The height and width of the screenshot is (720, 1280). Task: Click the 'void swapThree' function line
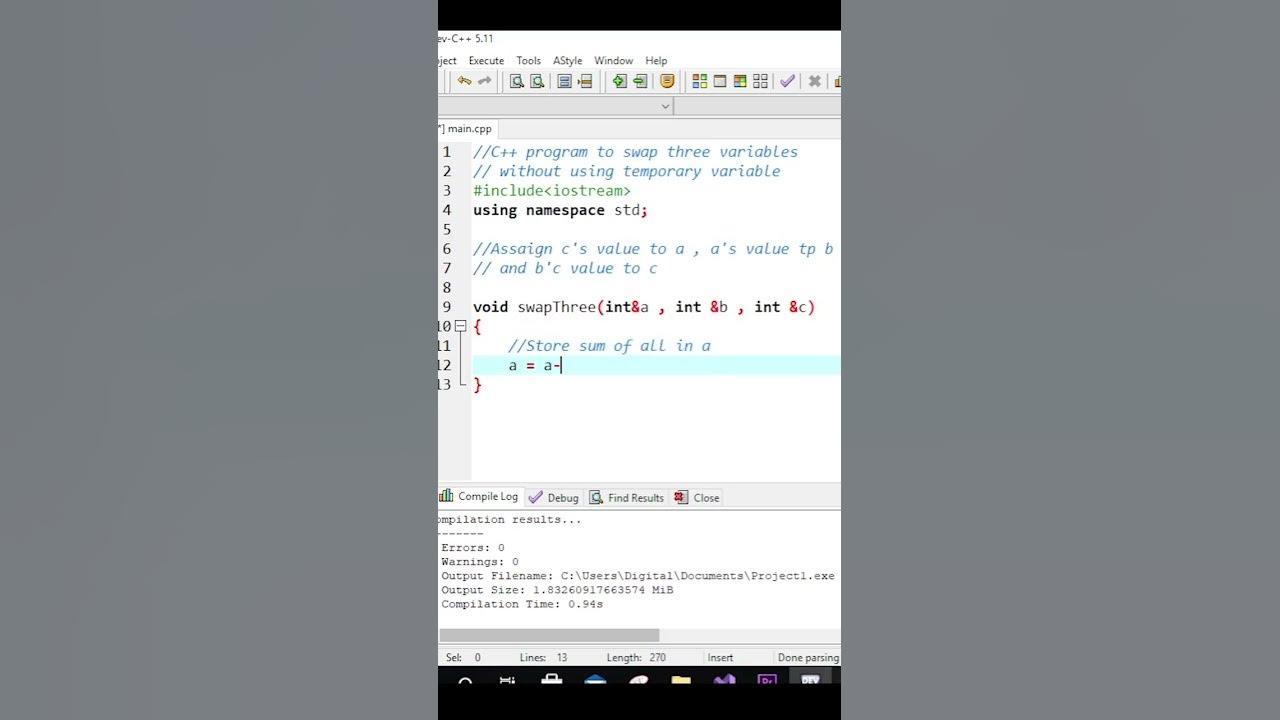(x=644, y=307)
